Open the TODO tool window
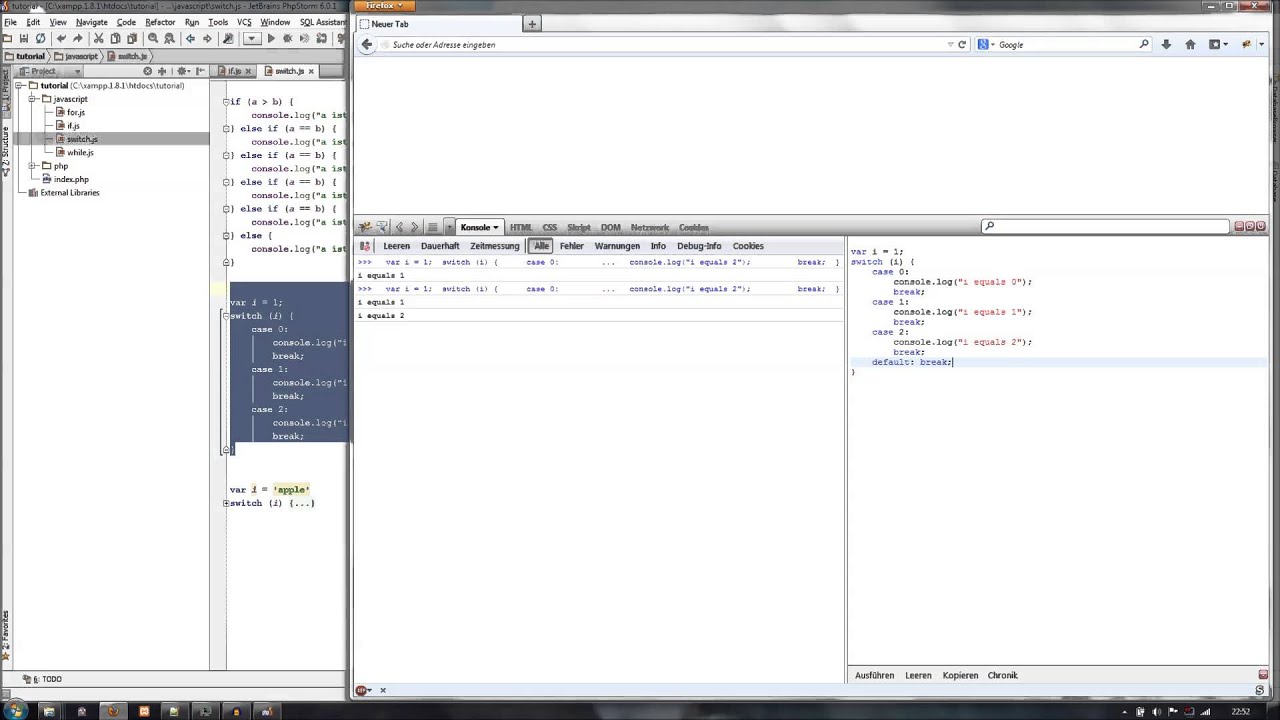 [x=46, y=679]
